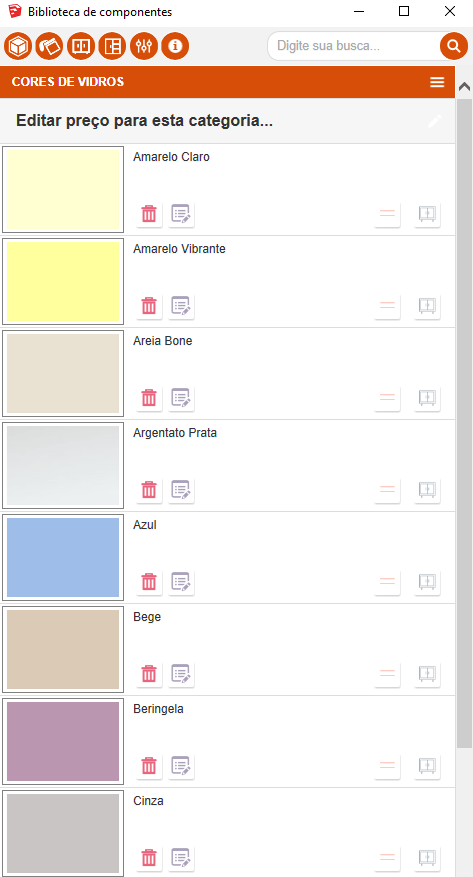Delete the Azul glass color
Viewport: 473px width, 877px height.
(149, 582)
